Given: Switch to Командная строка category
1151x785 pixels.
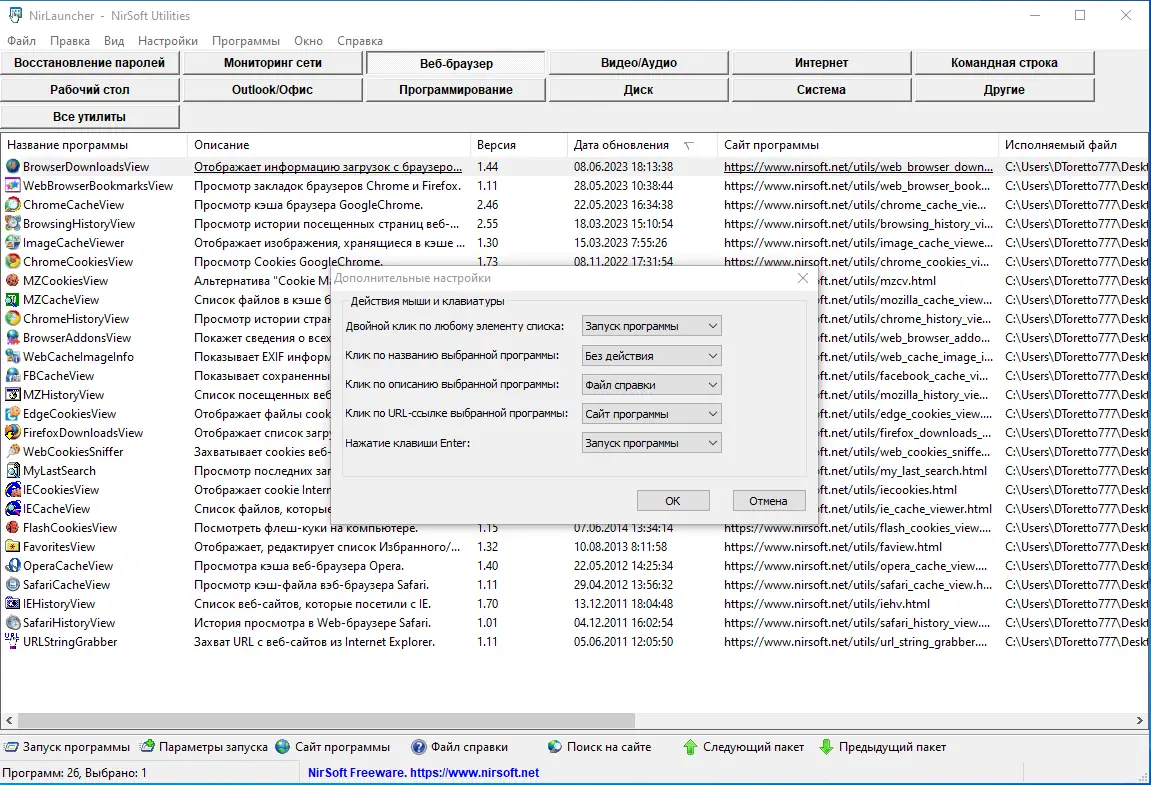Looking at the screenshot, I should (1004, 63).
